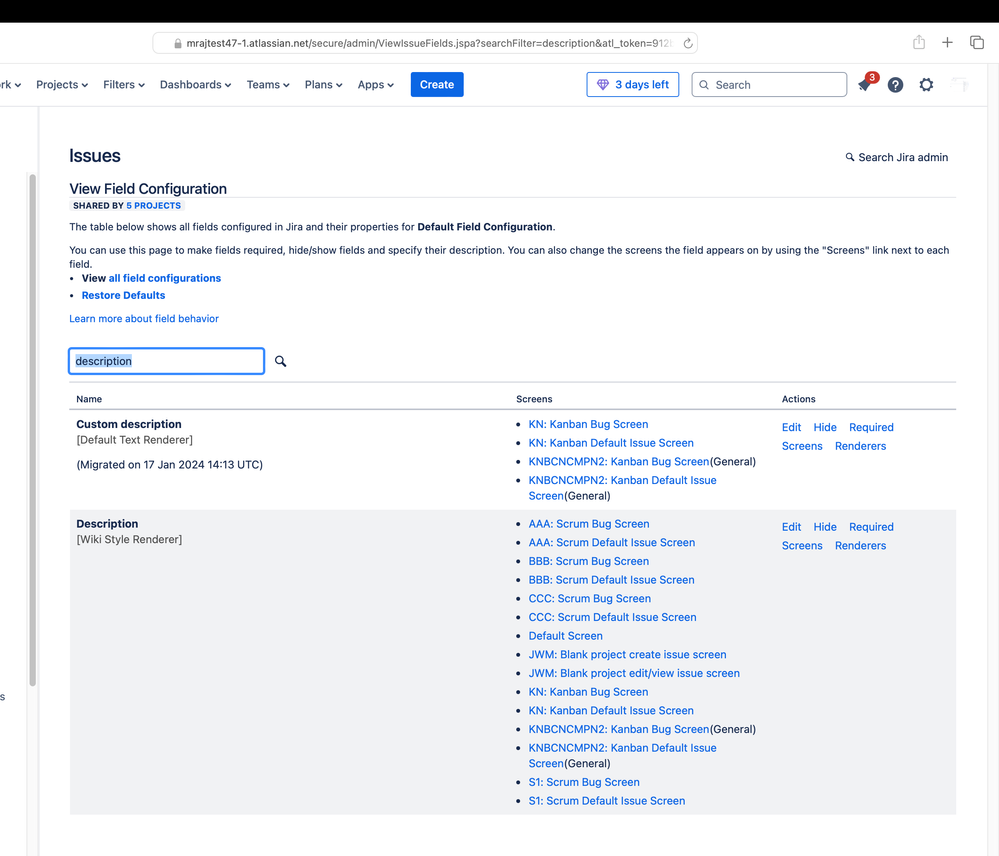This screenshot has height=856, width=999.
Task: Click the blue Create button
Action: click(x=437, y=85)
